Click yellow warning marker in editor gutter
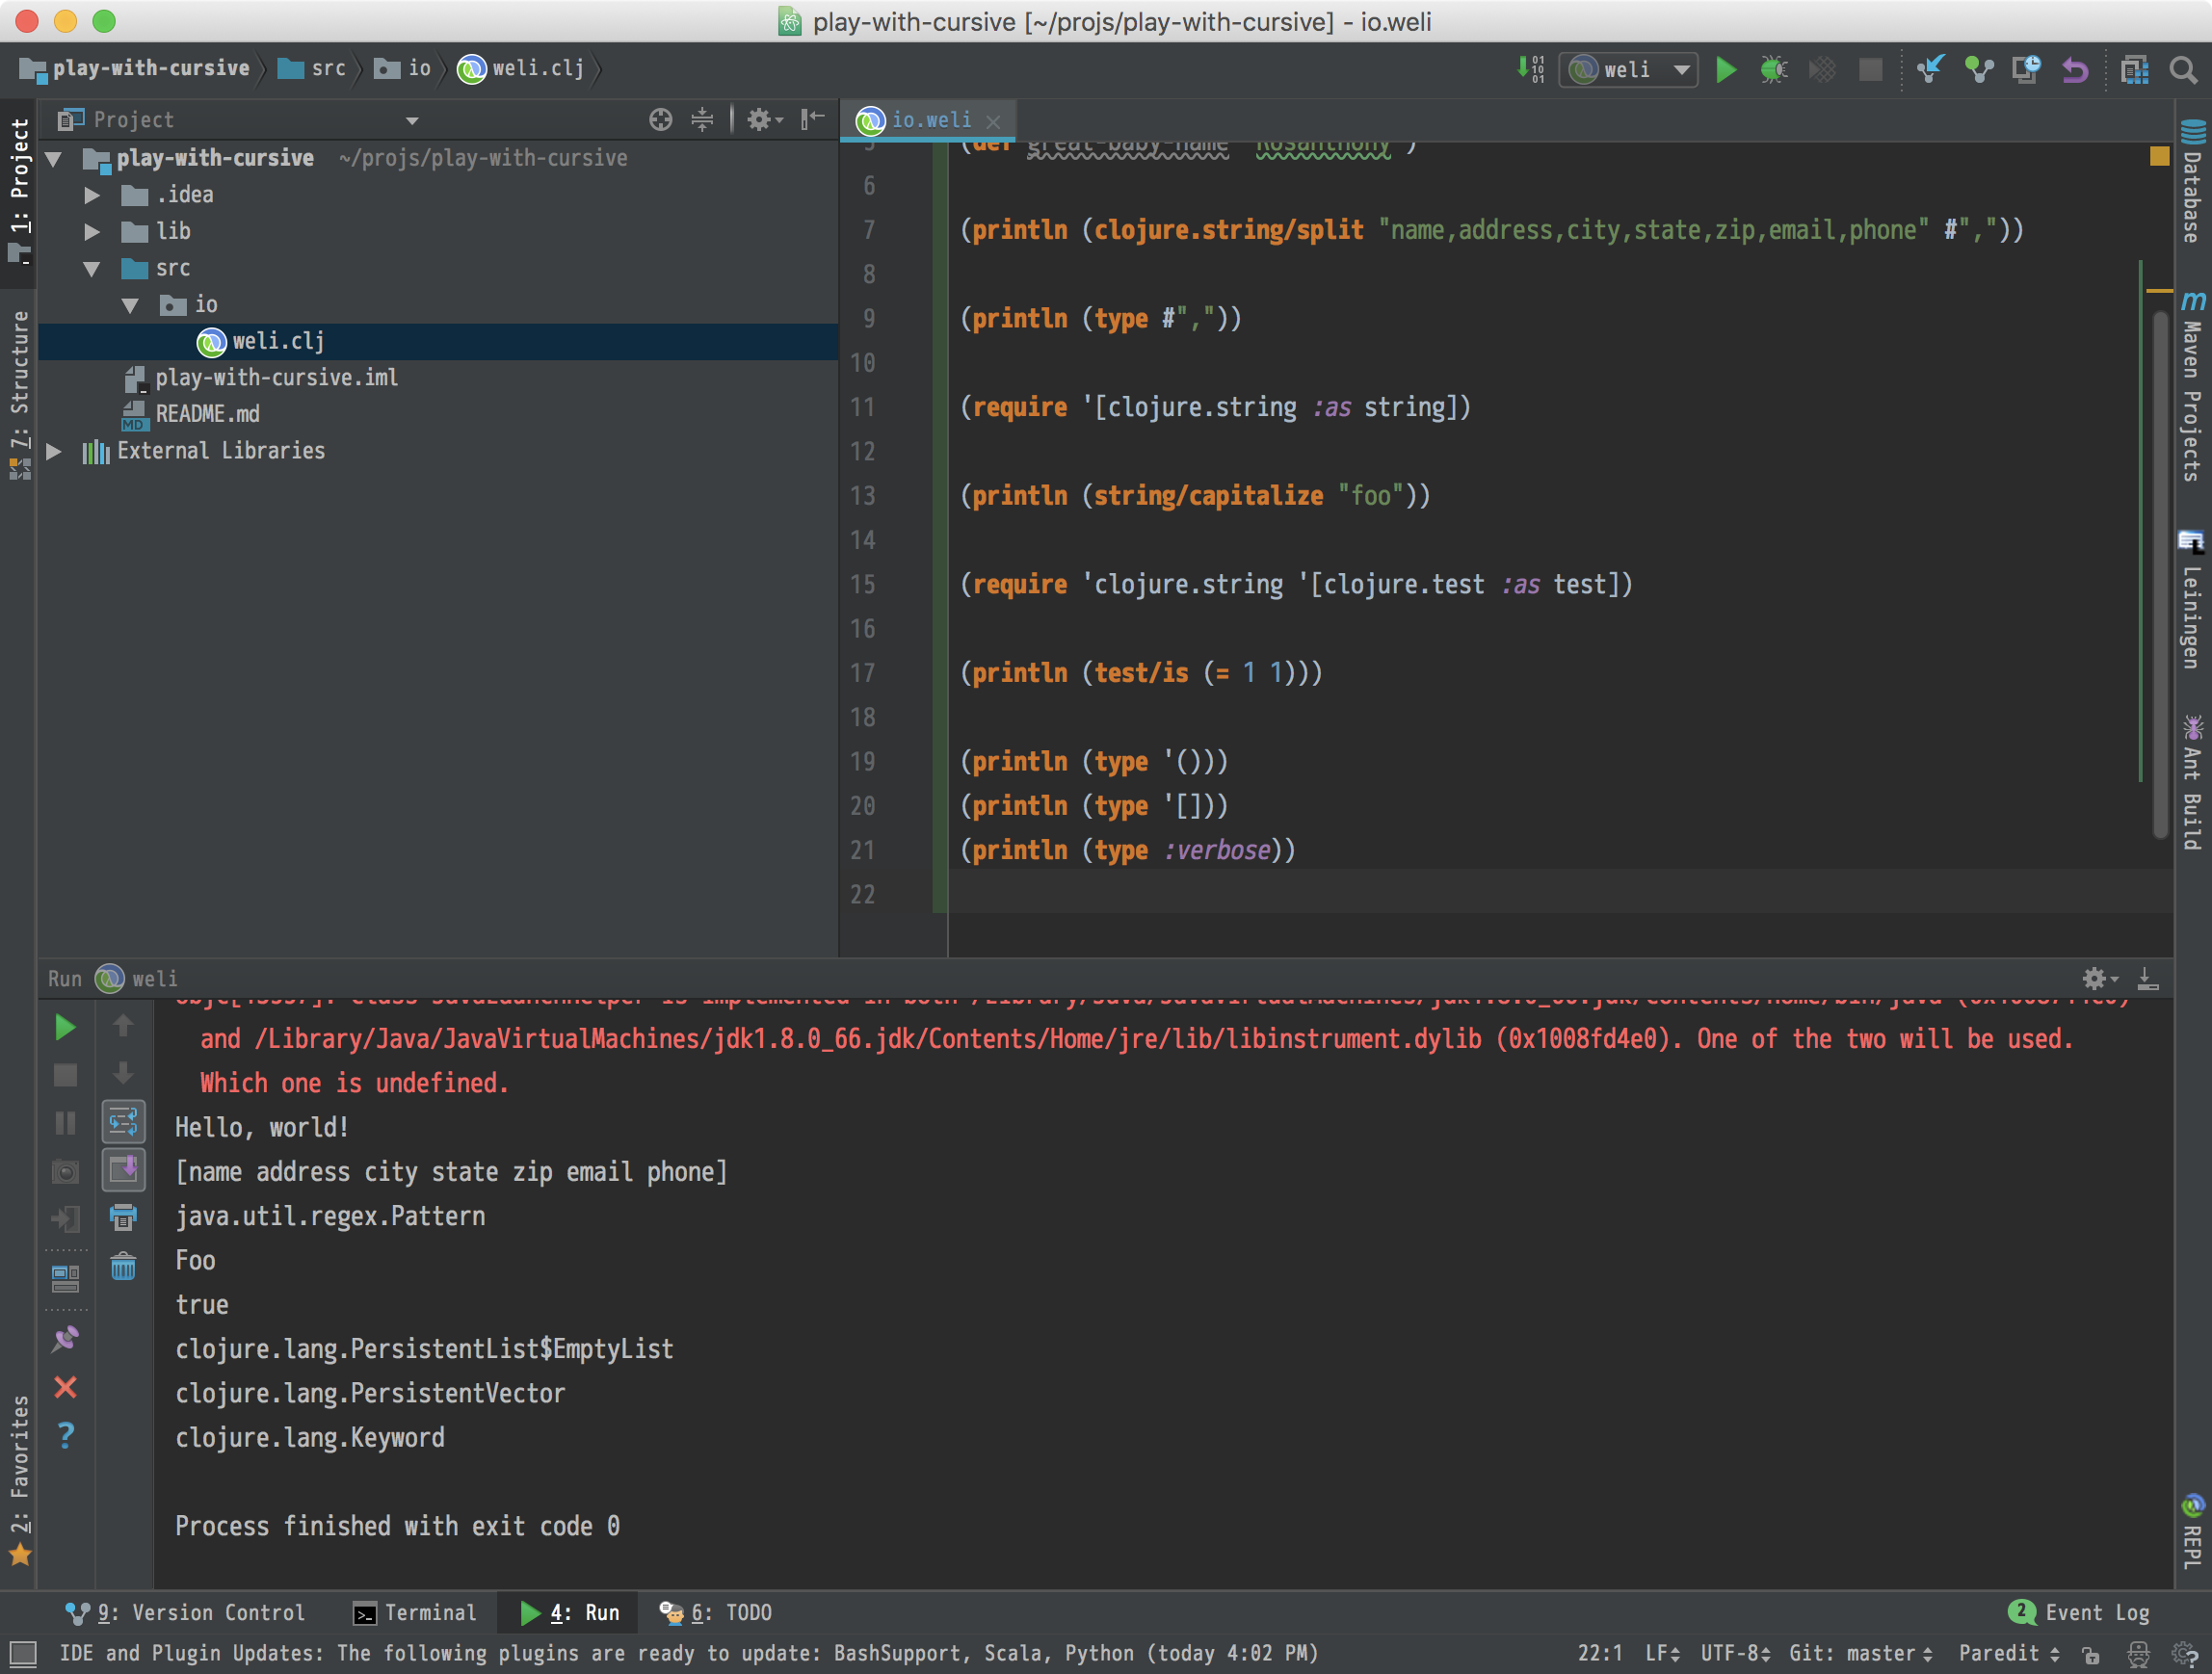 pos(2159,156)
